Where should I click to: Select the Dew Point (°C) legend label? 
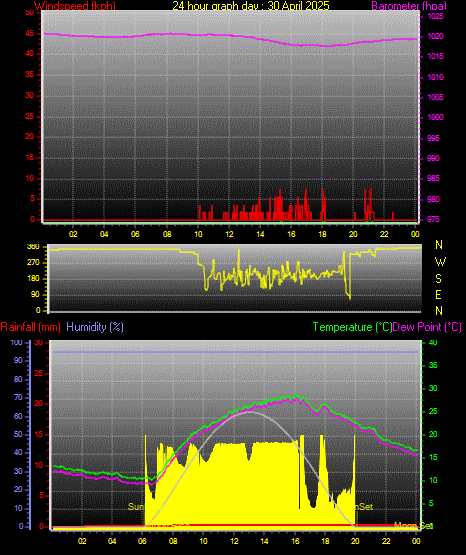point(427,327)
